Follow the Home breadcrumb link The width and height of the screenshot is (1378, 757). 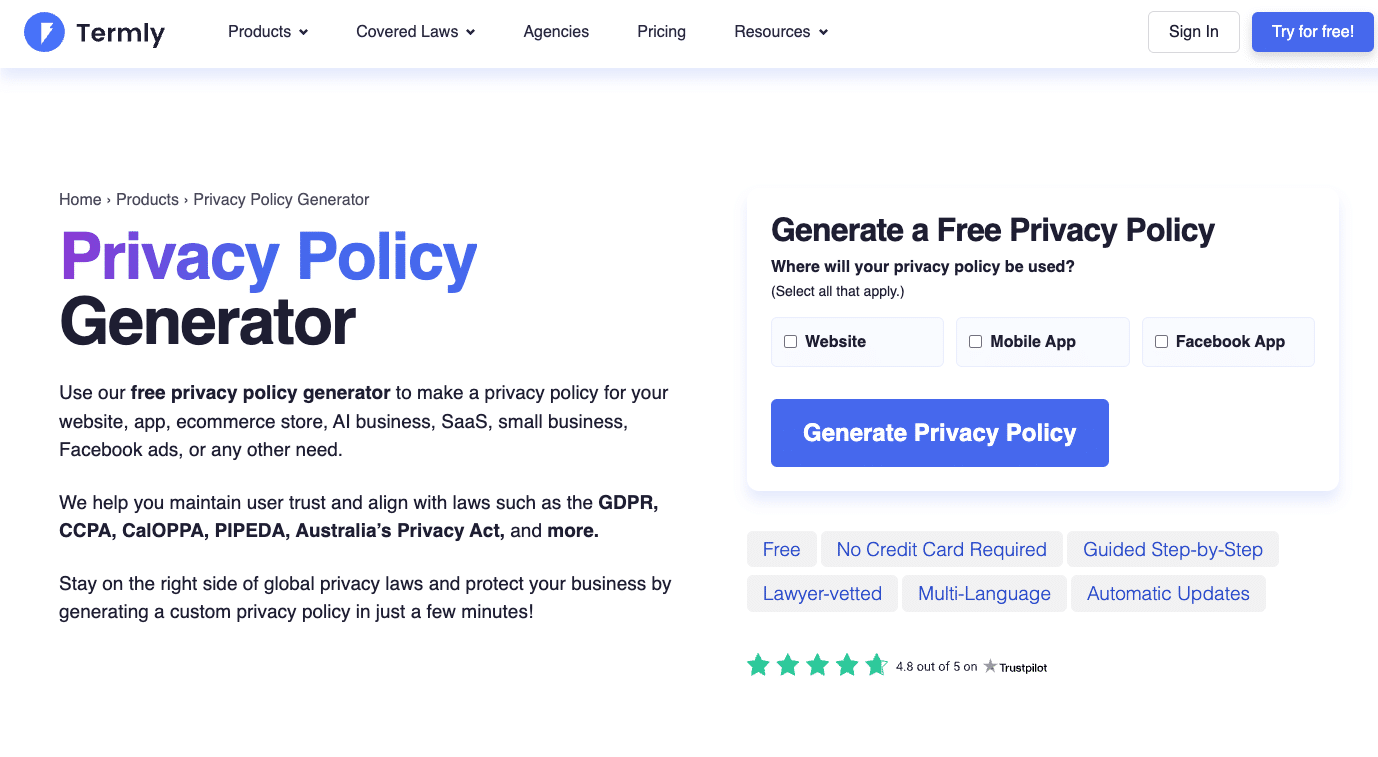click(80, 200)
